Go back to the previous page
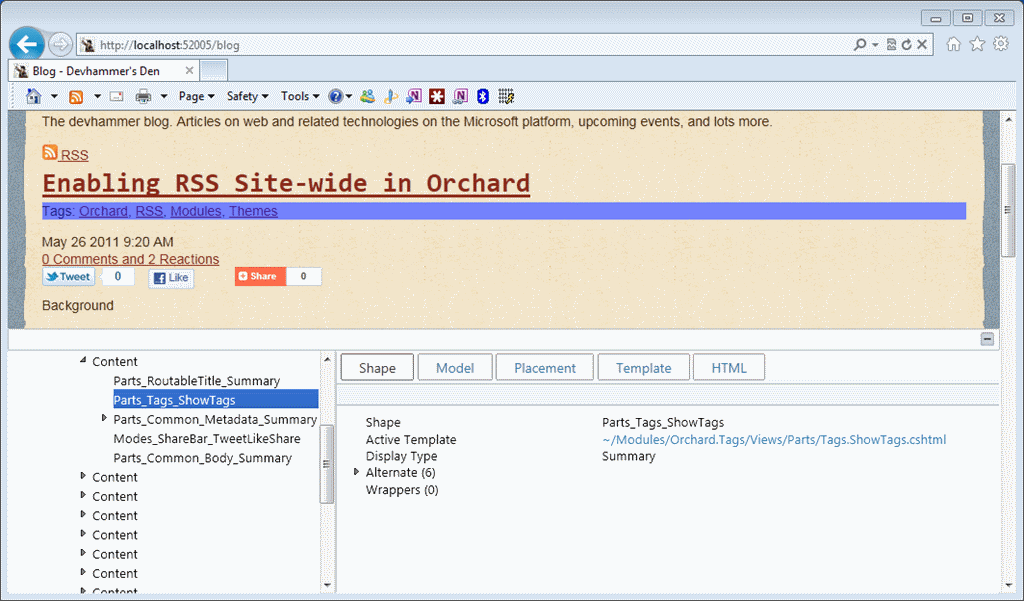This screenshot has width=1024, height=601. (27, 44)
